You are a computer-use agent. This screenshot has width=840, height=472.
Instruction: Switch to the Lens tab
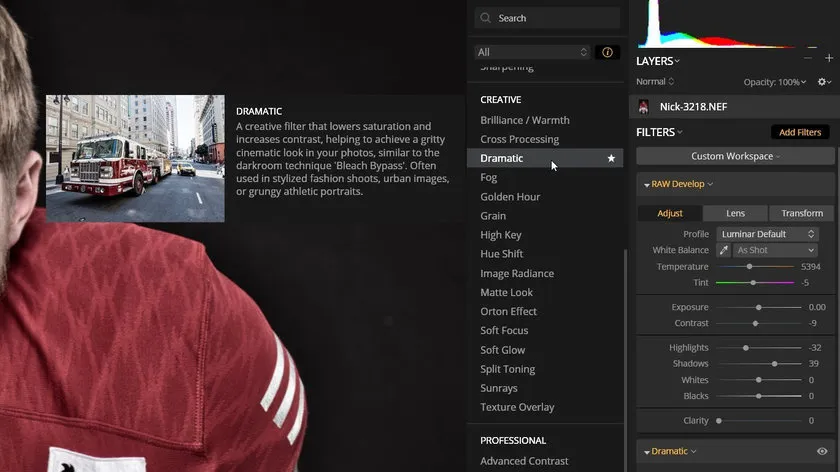pos(735,213)
